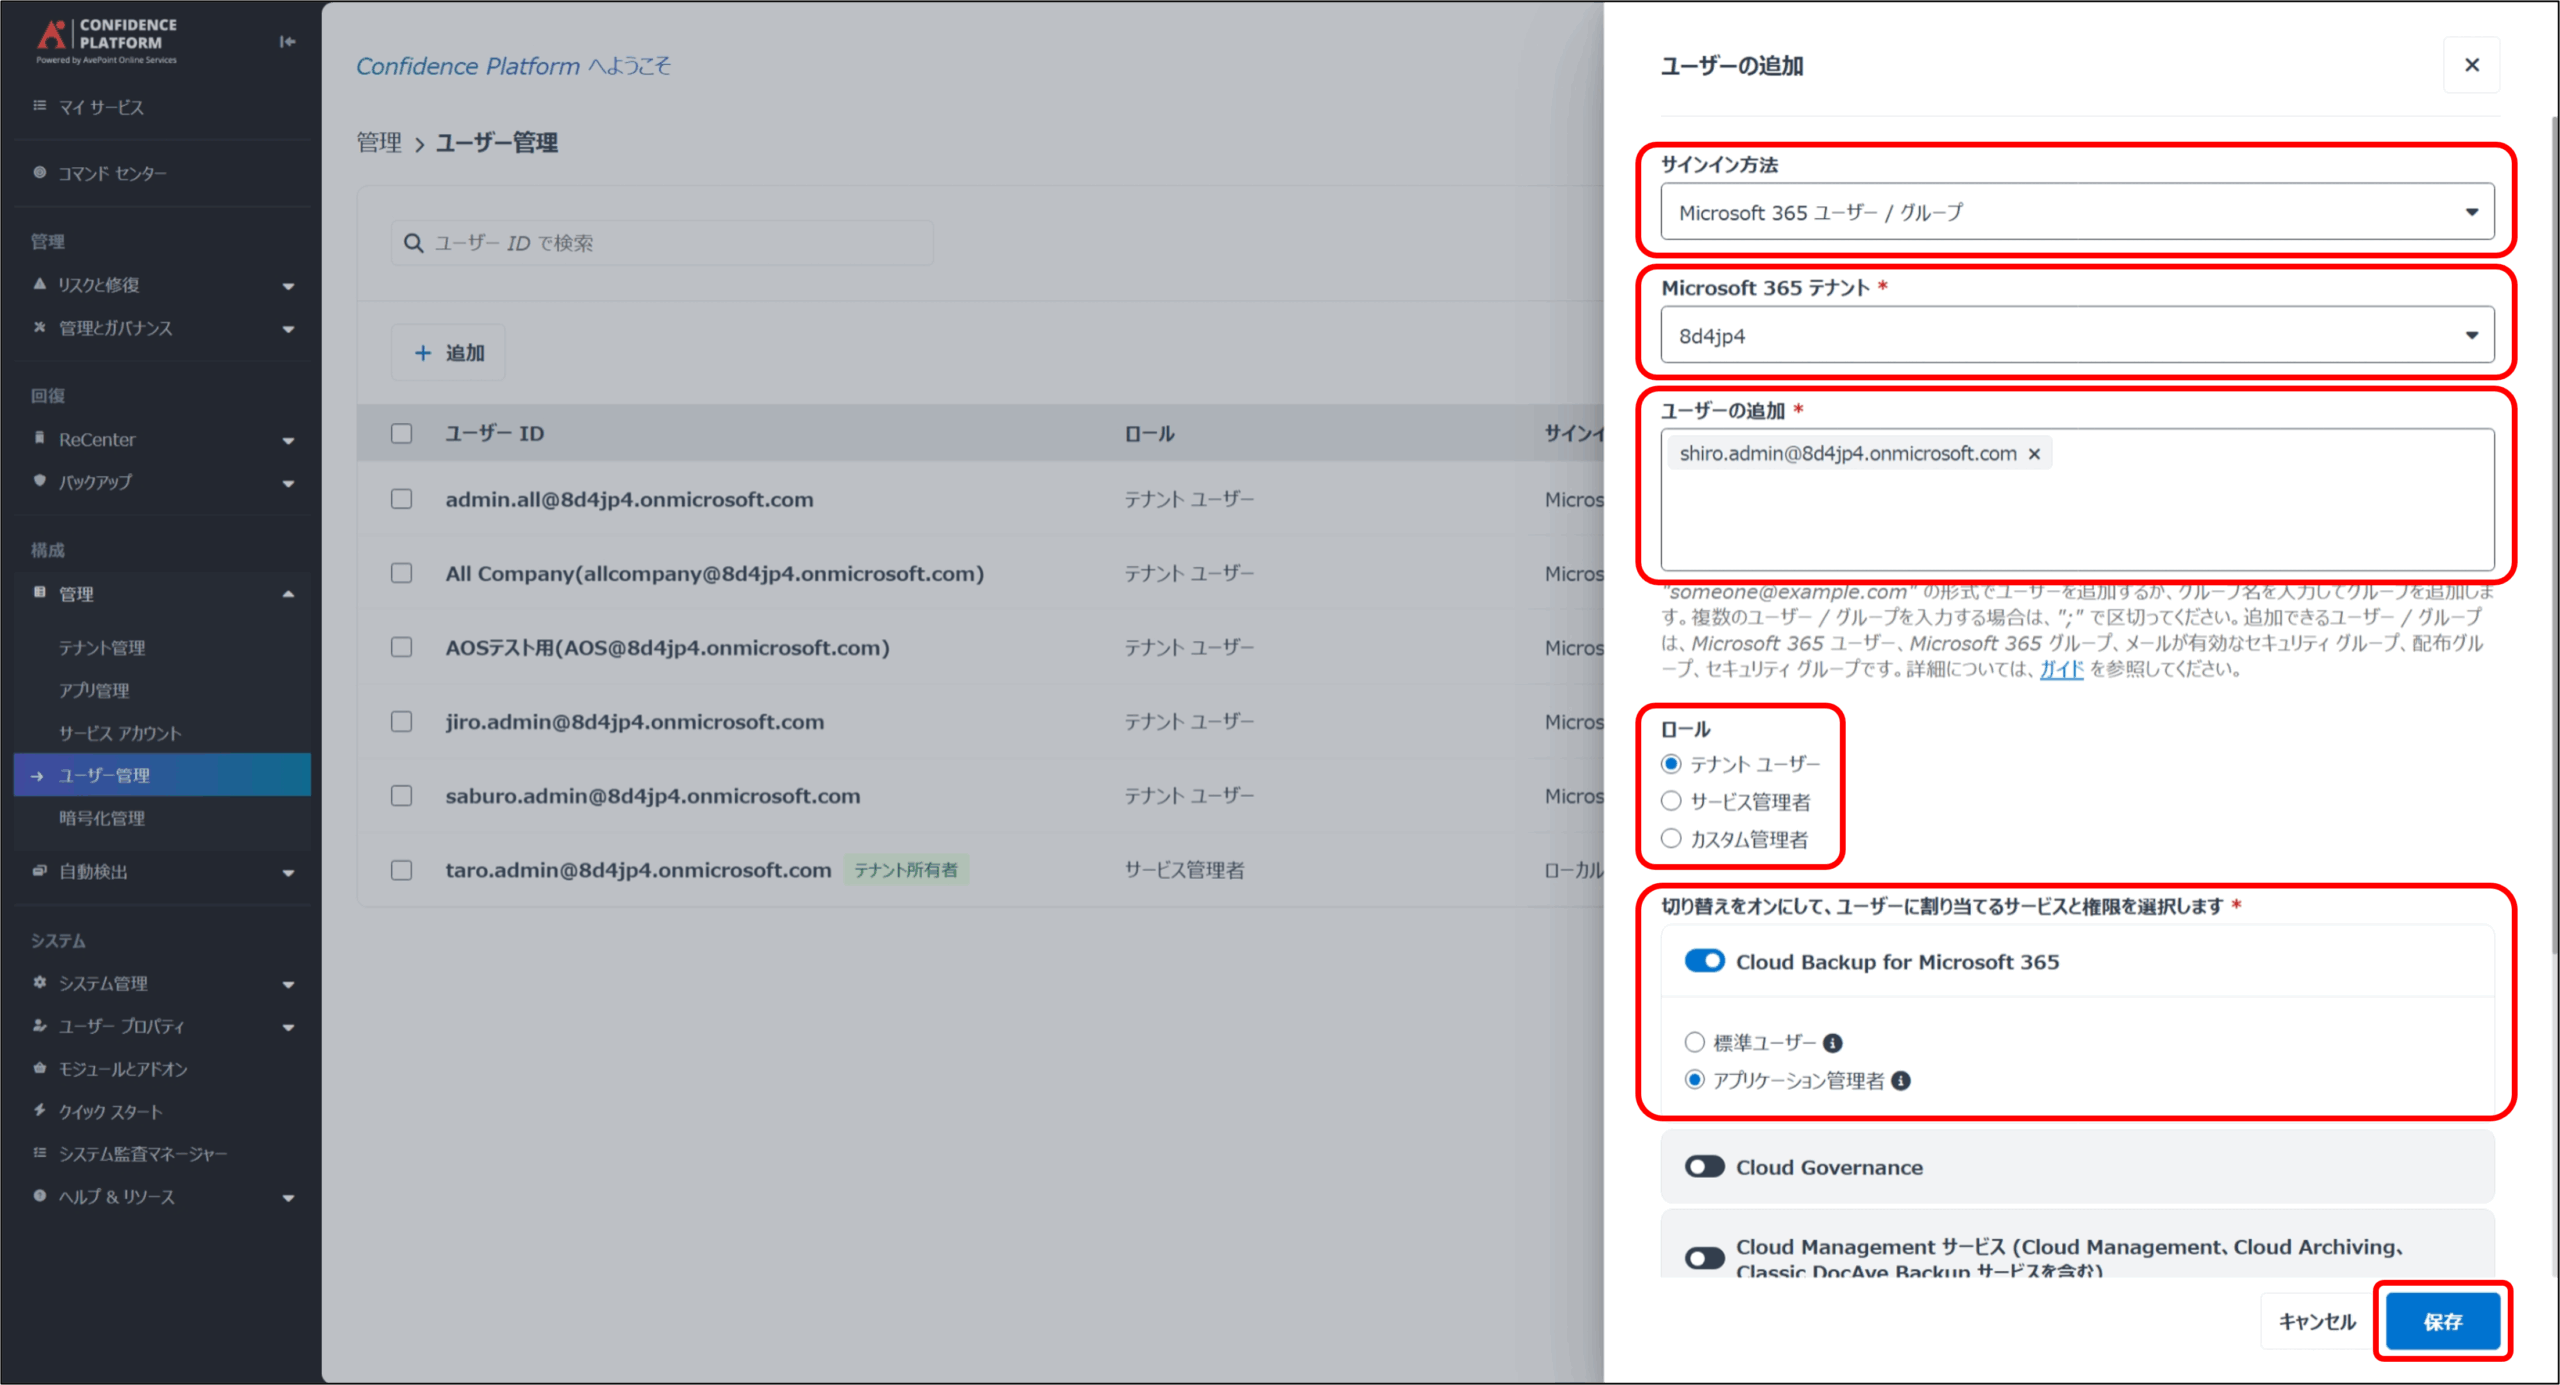The width and height of the screenshot is (2560, 1385).
Task: Open the ガイド link in help text
Action: coord(2061,669)
